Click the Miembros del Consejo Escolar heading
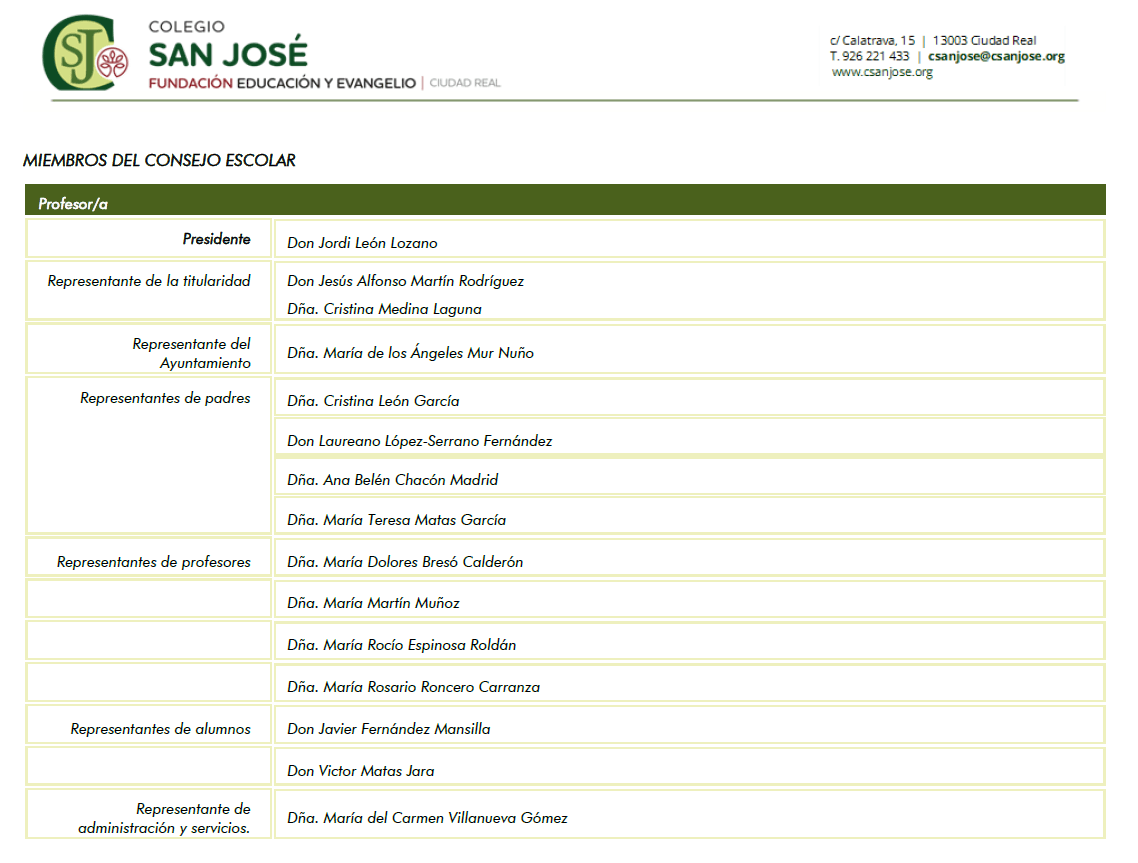 [x=159, y=160]
